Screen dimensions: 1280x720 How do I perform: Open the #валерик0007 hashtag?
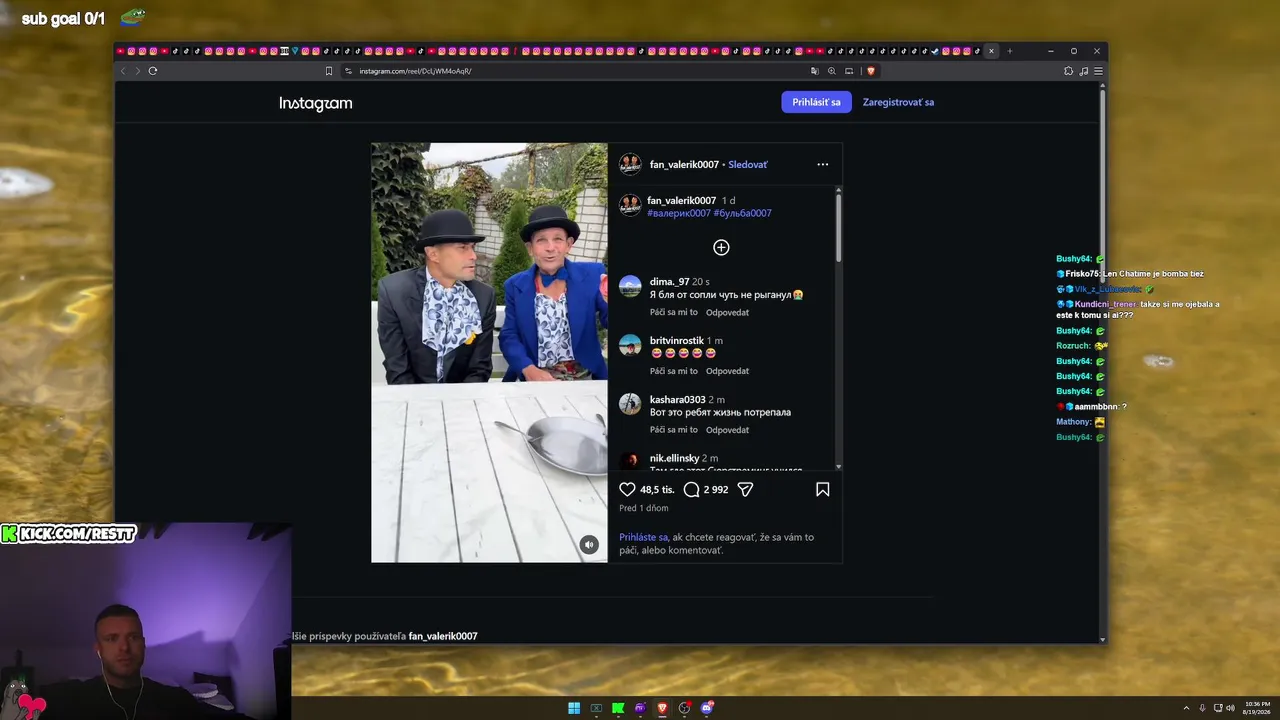[x=679, y=213]
